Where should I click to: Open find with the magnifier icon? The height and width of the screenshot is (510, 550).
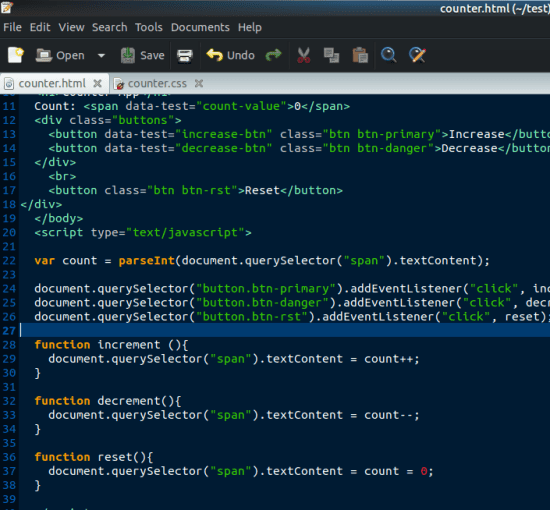click(x=389, y=55)
